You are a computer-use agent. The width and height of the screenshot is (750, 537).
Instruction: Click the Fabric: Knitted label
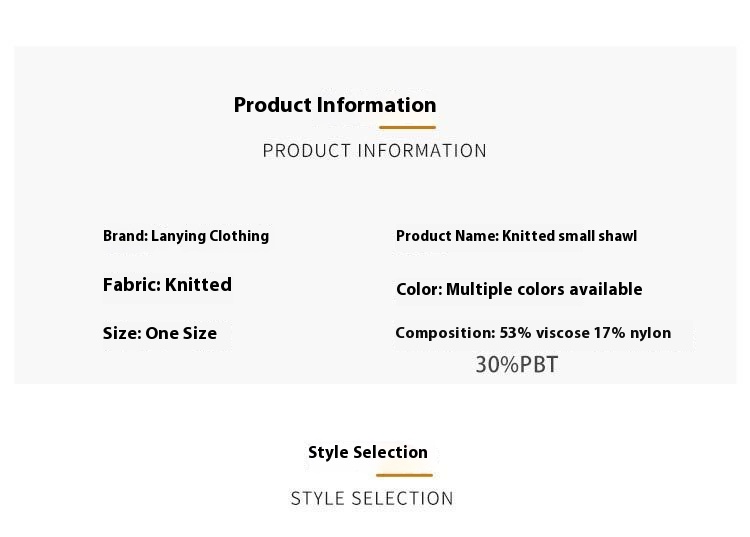pos(167,285)
